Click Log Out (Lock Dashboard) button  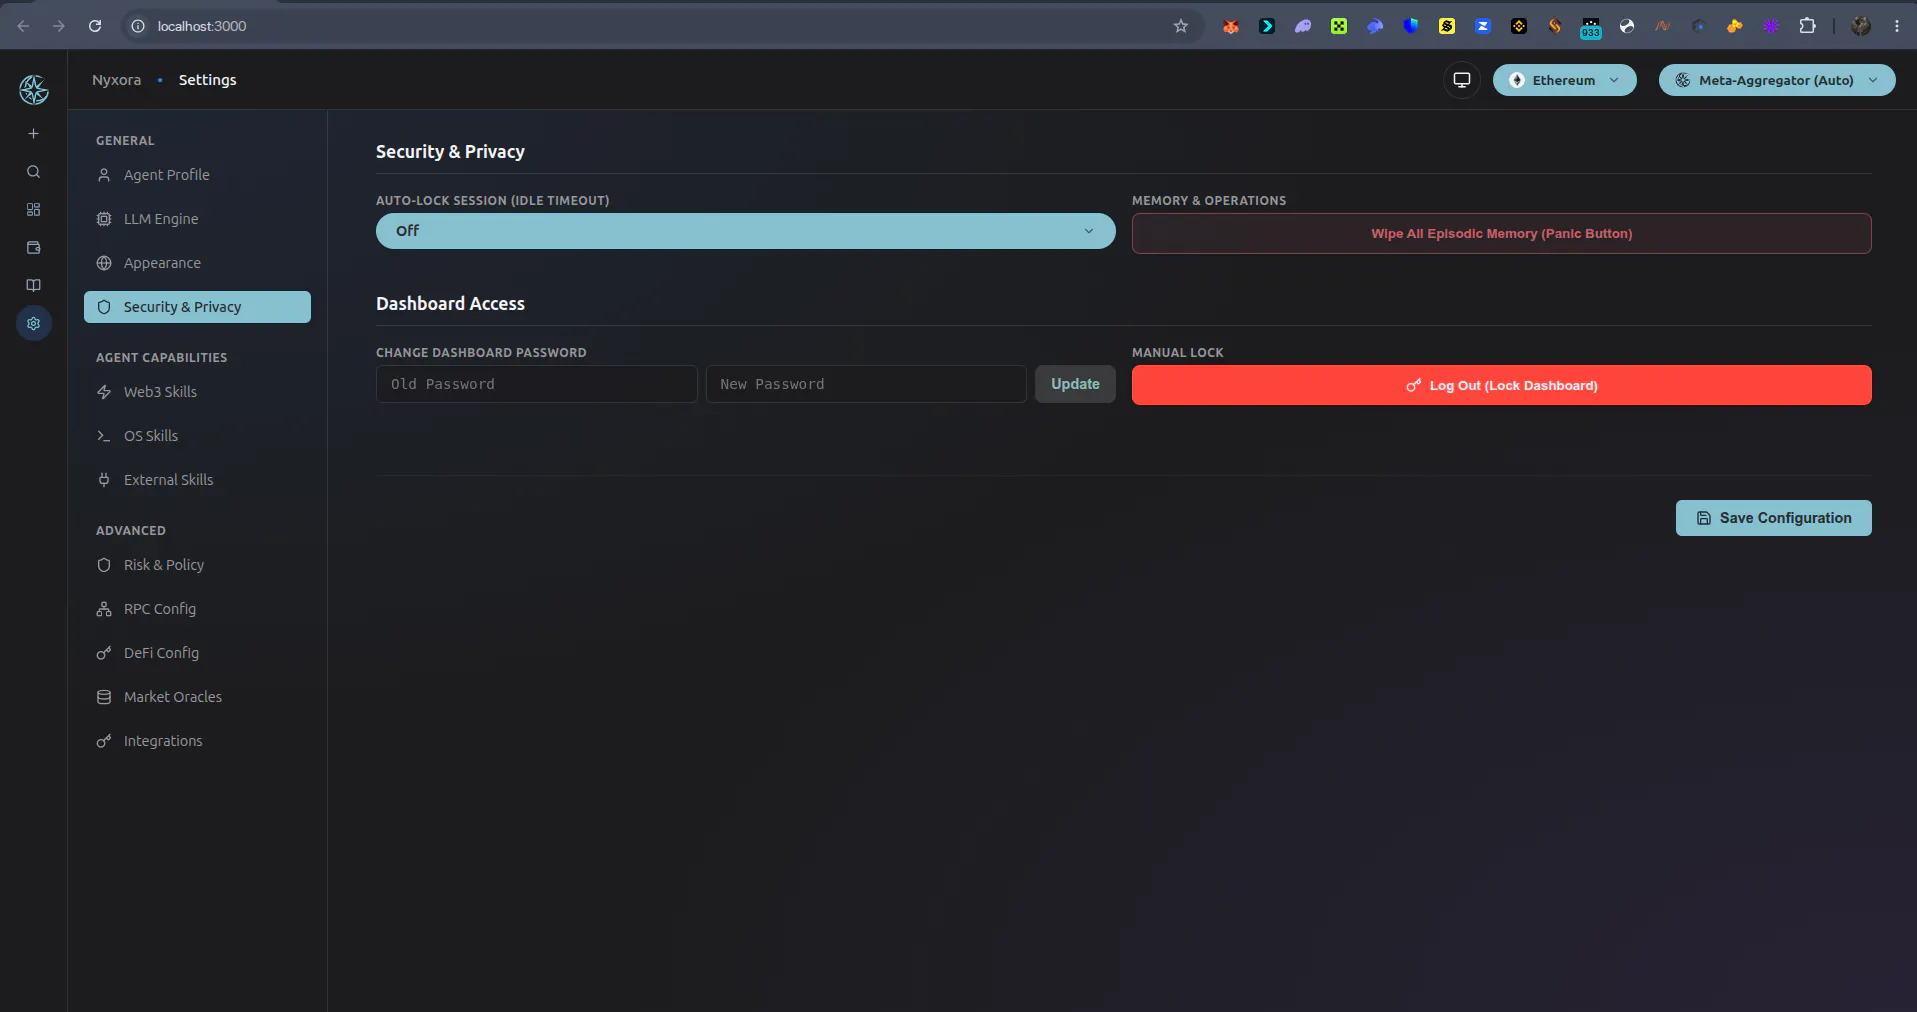pos(1502,385)
